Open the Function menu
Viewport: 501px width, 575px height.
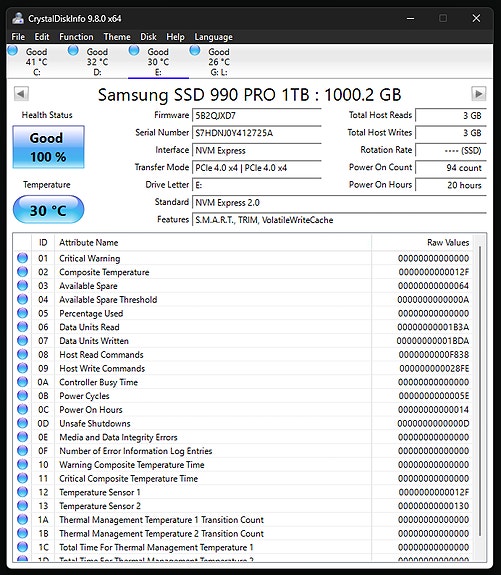tap(76, 37)
